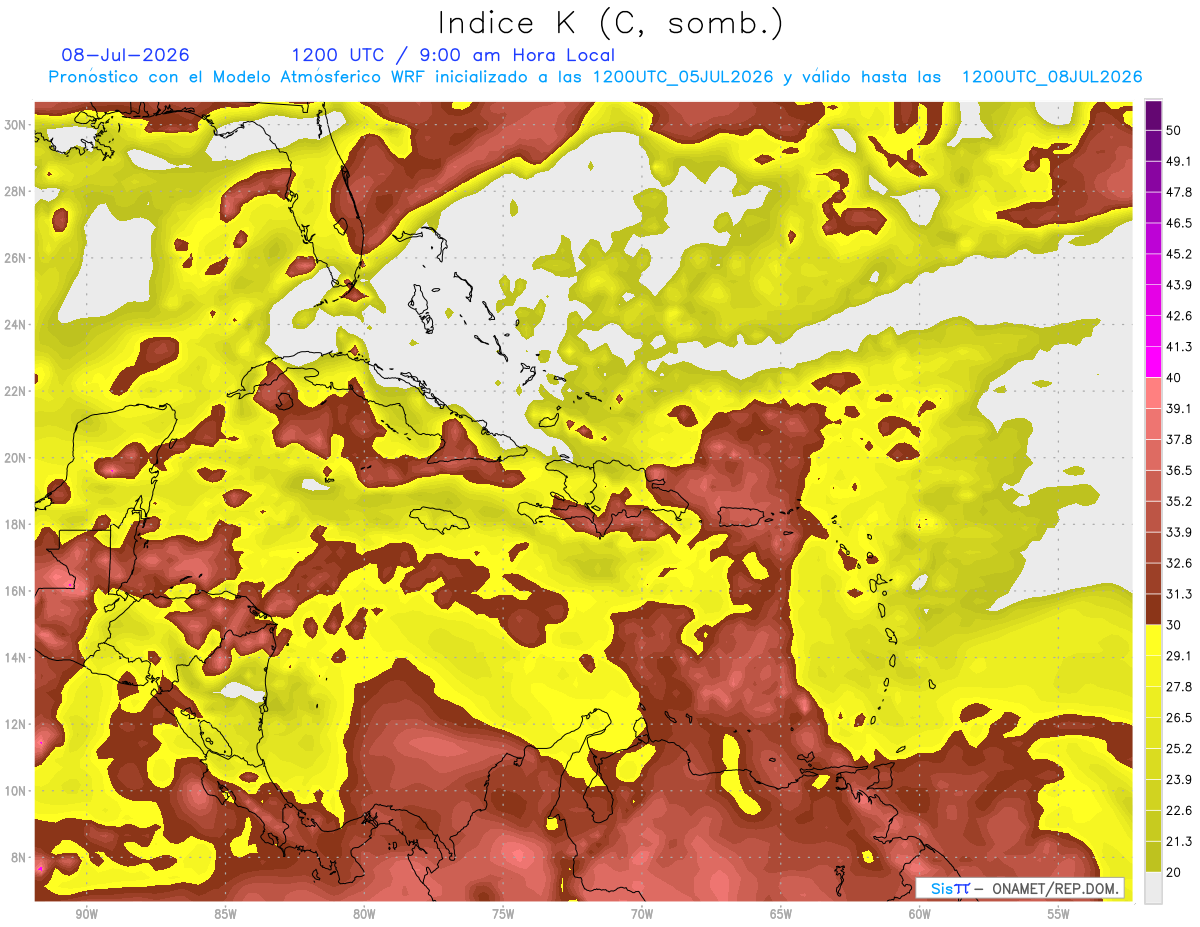Click the colorbar label "26.5"
Image resolution: width=1200 pixels, height=927 pixels.
click(x=1179, y=718)
